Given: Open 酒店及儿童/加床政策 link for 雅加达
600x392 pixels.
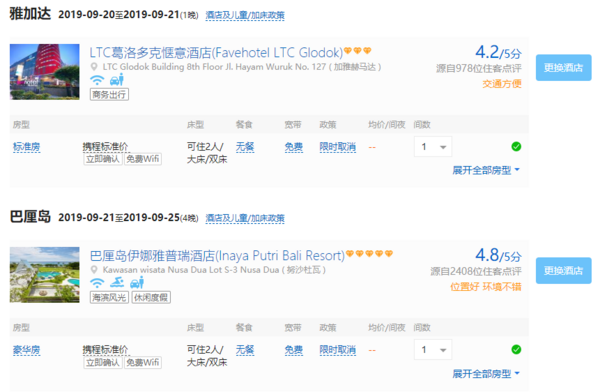Looking at the screenshot, I should point(245,15).
